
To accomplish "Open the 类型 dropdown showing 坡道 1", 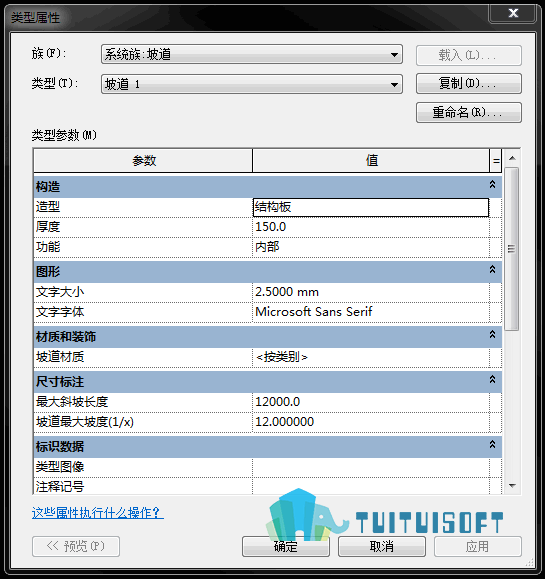I will pos(251,84).
